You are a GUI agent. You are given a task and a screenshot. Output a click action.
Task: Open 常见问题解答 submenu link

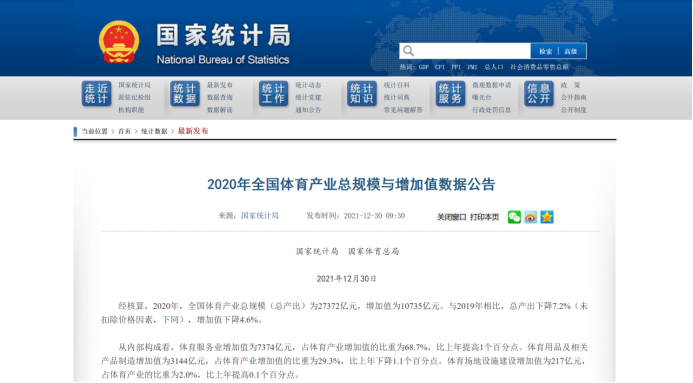(403, 110)
